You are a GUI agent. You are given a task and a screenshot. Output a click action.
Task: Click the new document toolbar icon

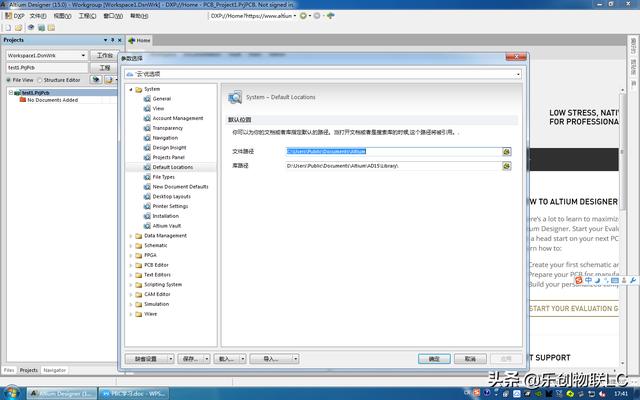tap(8, 28)
